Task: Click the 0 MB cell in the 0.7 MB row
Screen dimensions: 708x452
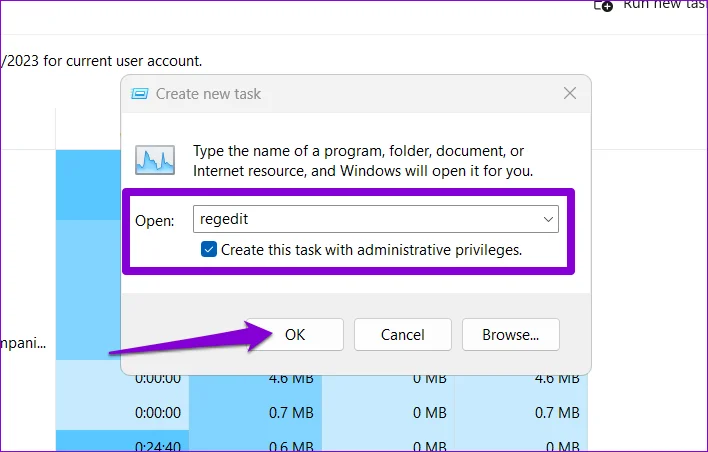Action: coord(429,413)
